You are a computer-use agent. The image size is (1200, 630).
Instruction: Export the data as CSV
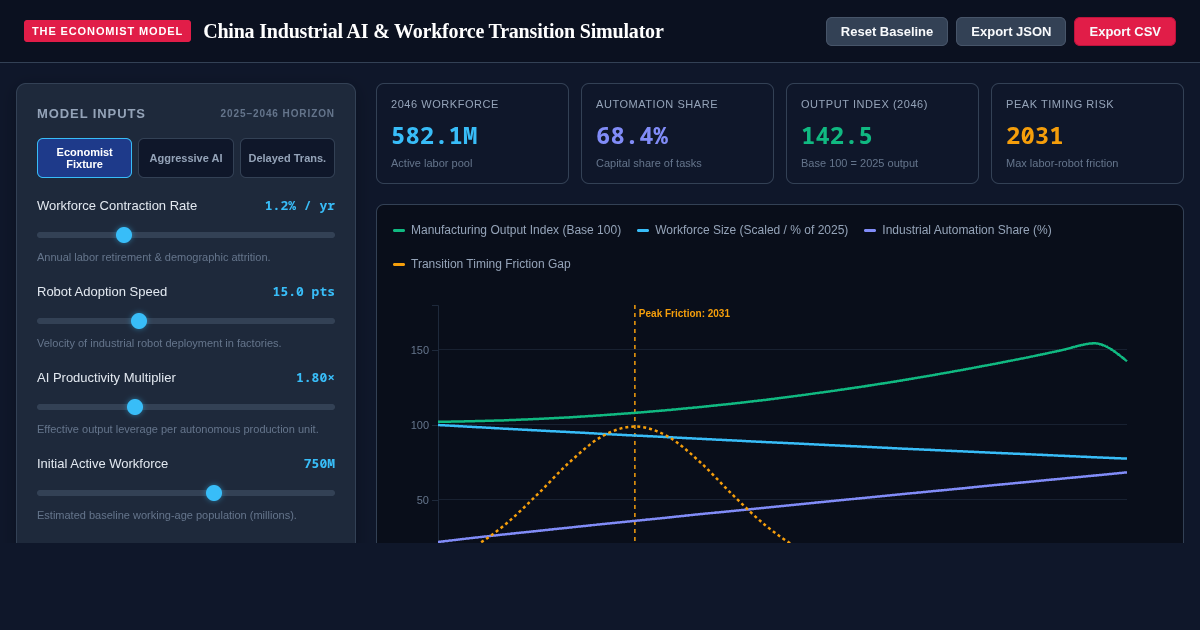tap(1125, 31)
